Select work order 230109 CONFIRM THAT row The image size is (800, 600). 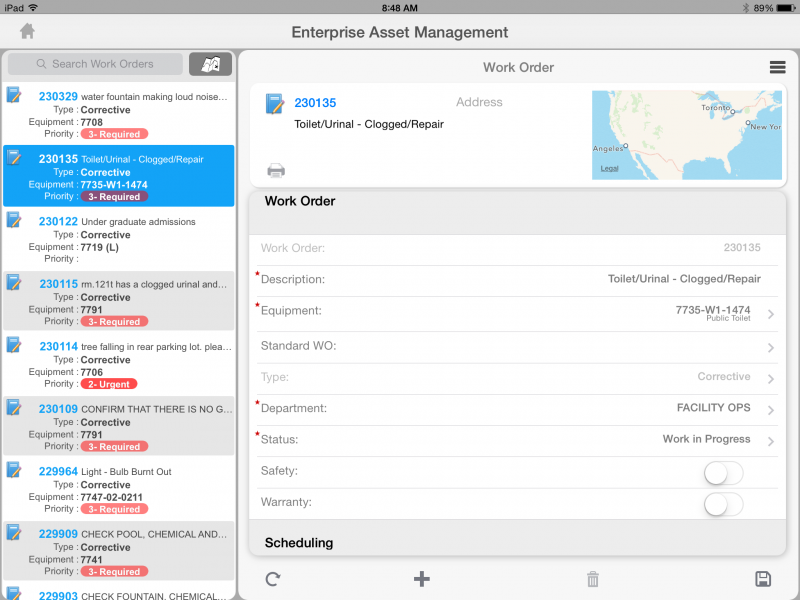pos(118,426)
